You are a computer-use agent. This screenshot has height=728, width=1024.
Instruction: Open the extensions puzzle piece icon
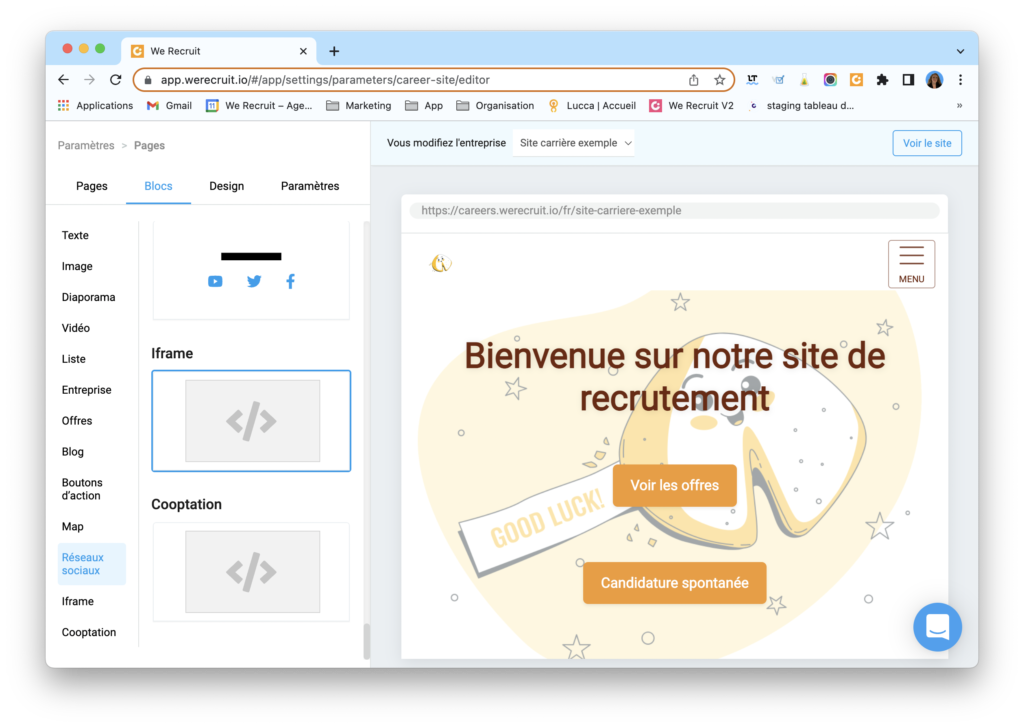click(x=882, y=80)
